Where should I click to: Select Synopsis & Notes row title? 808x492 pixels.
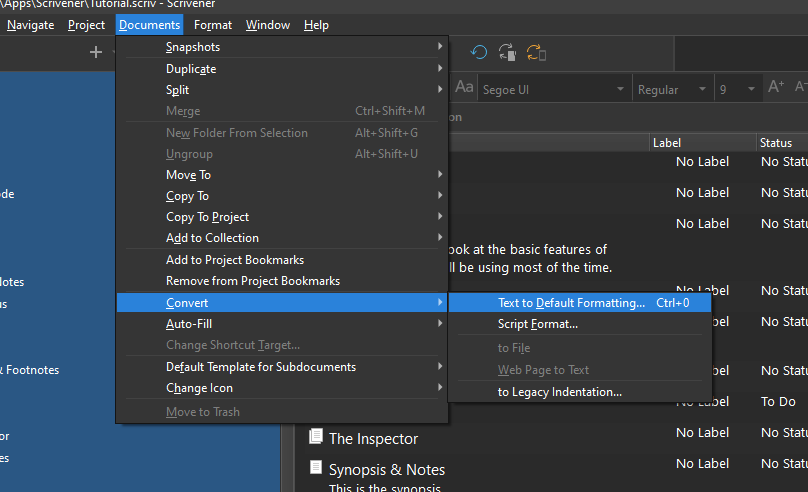pos(386,470)
